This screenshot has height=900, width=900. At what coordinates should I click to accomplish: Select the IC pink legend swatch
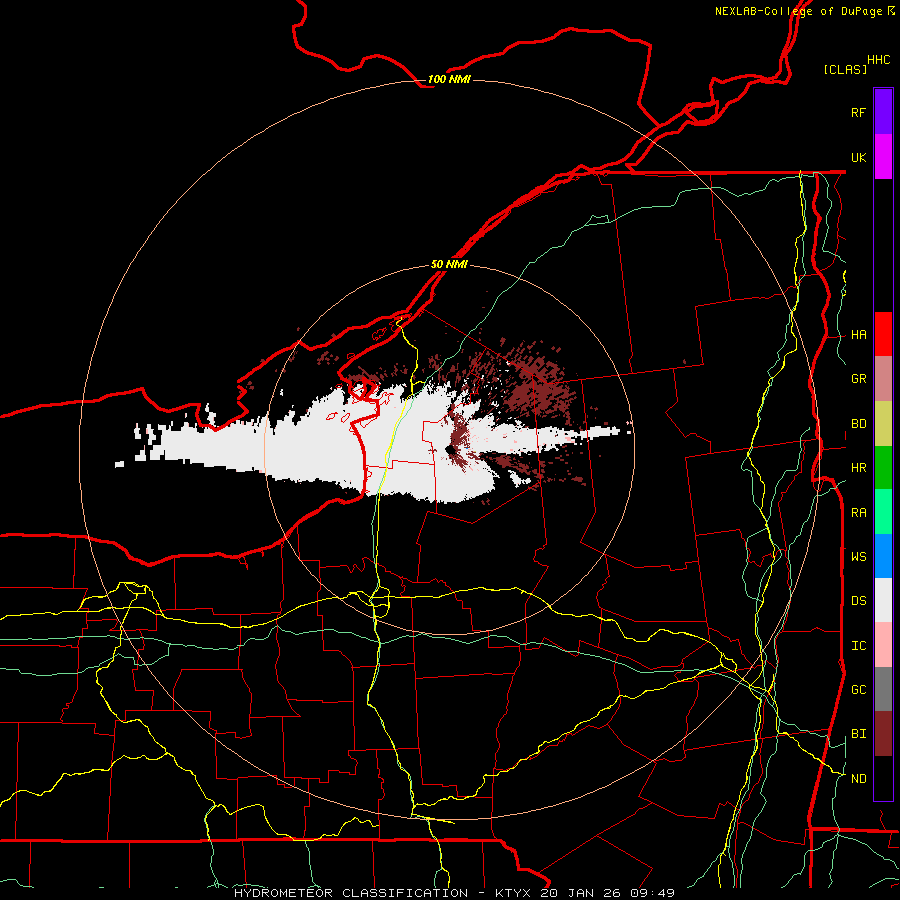tap(883, 645)
